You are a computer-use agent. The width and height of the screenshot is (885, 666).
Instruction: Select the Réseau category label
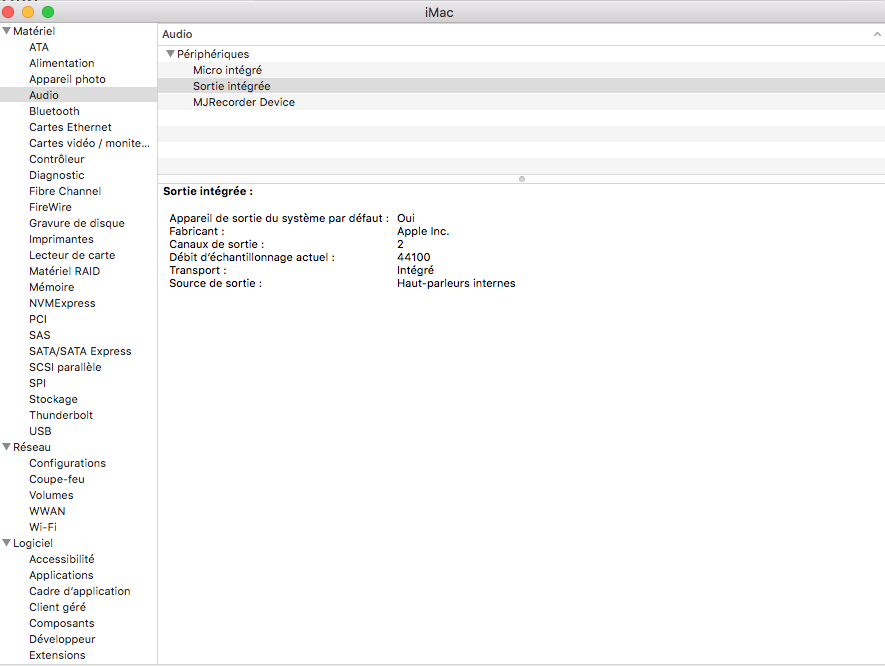[x=32, y=447]
